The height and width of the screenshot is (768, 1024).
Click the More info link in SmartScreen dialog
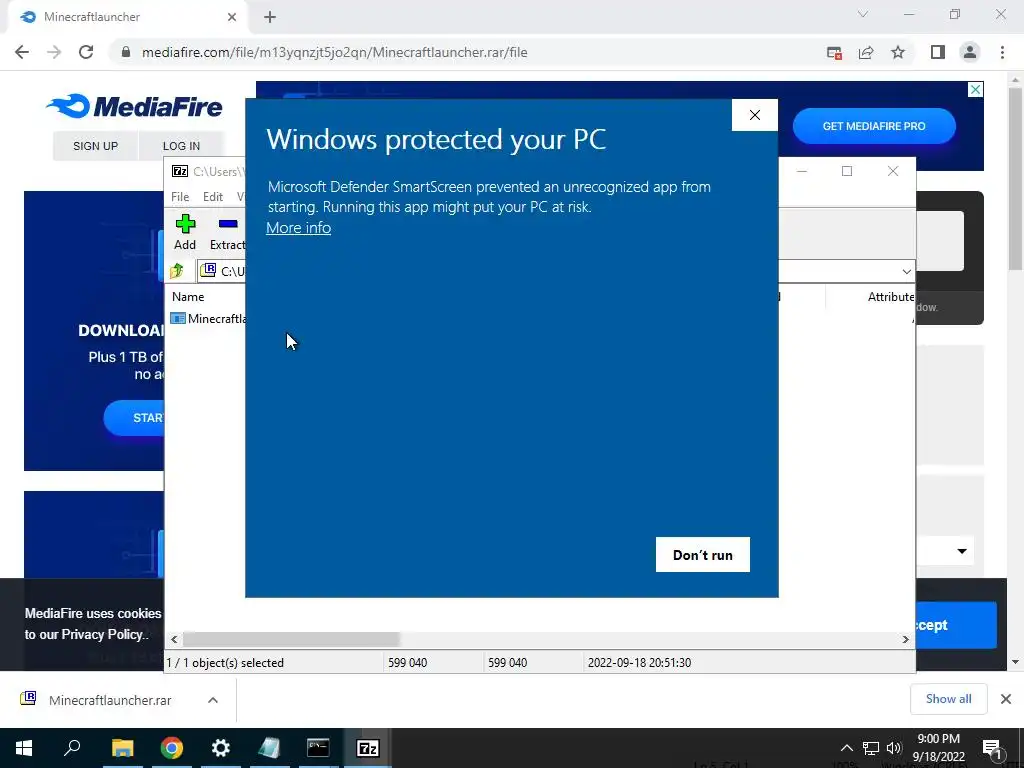pyautogui.click(x=298, y=228)
